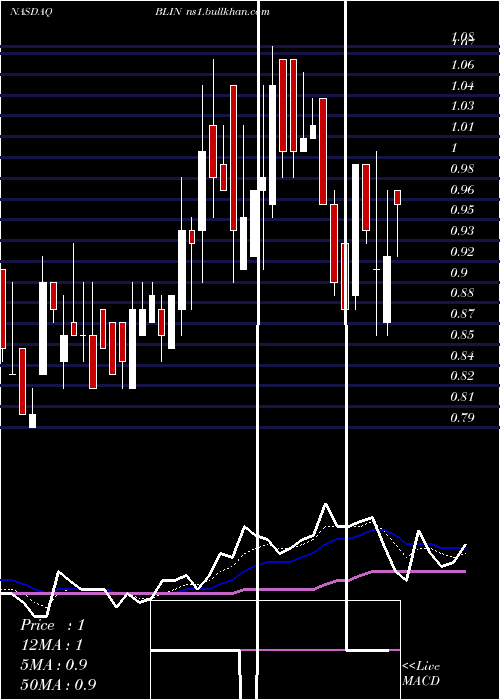Select the 0.79 price axis label

tap(462, 418)
